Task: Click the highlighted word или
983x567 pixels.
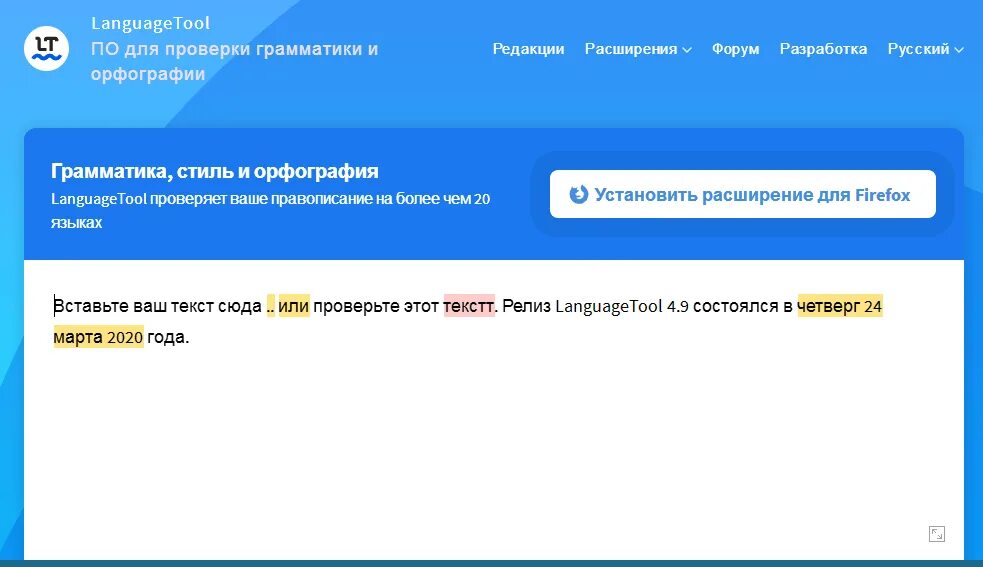Action: 294,306
